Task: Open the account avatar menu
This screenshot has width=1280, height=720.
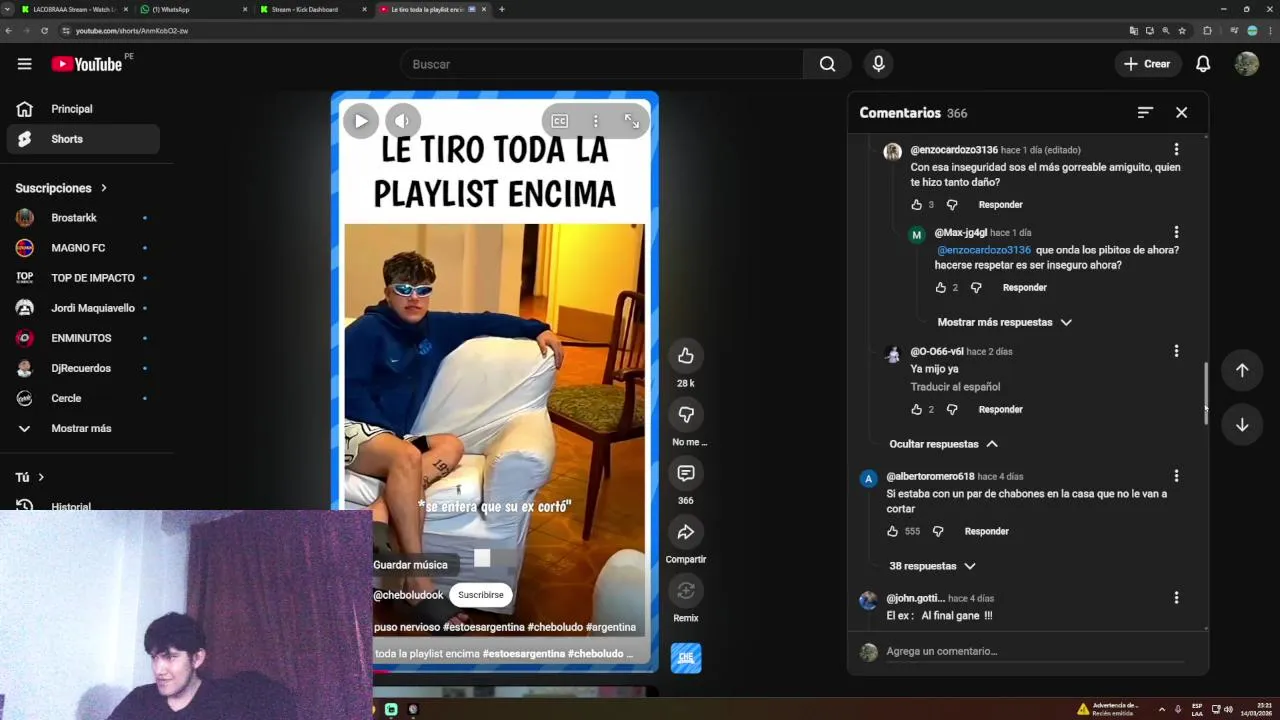Action: coord(1247,64)
